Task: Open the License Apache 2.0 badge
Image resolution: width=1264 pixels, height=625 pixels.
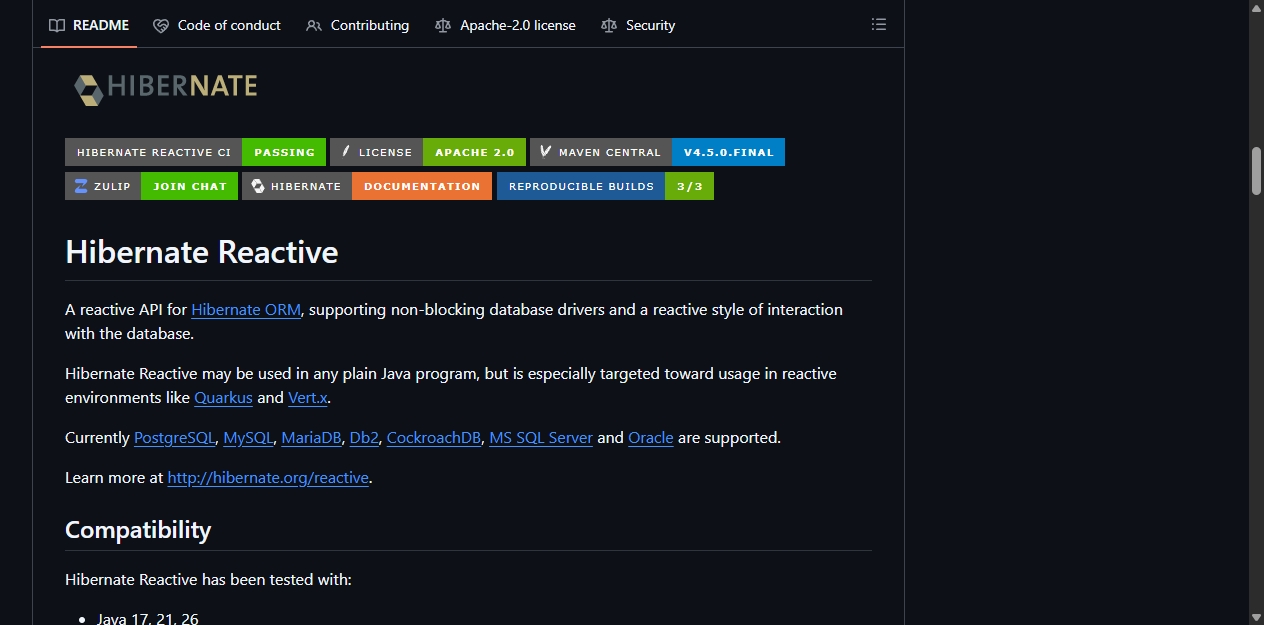Action: click(428, 152)
